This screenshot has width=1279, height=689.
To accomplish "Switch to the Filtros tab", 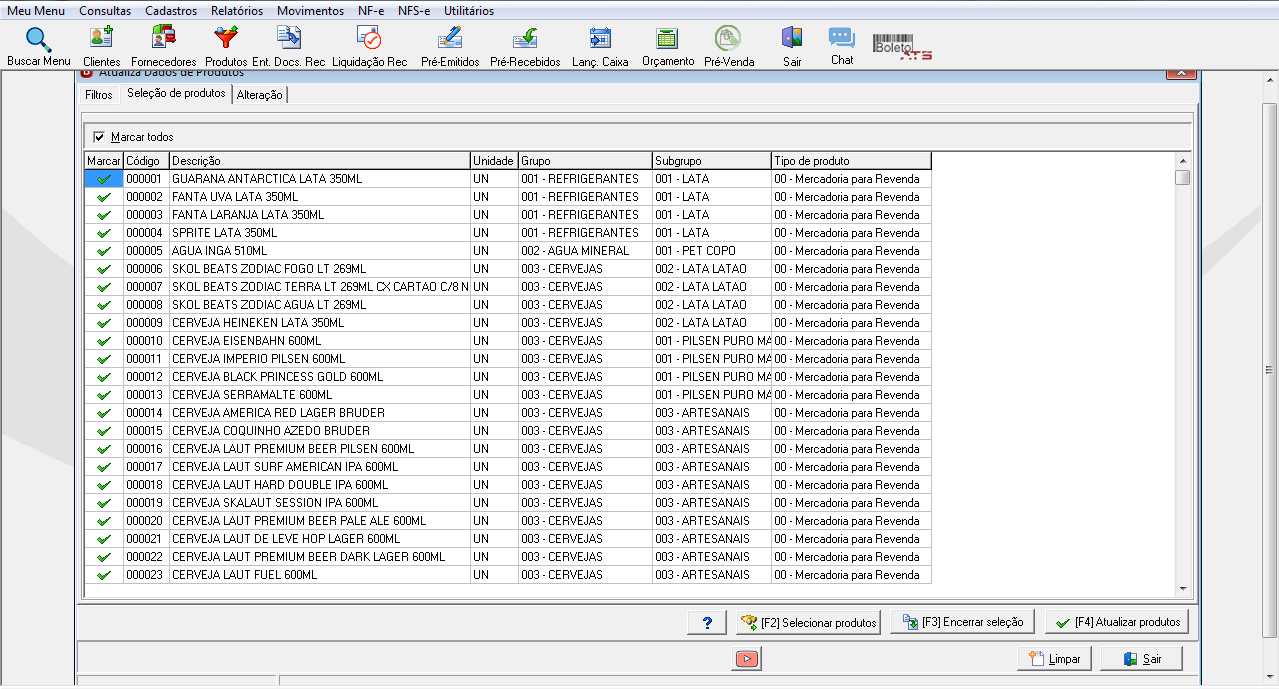I will [x=99, y=95].
